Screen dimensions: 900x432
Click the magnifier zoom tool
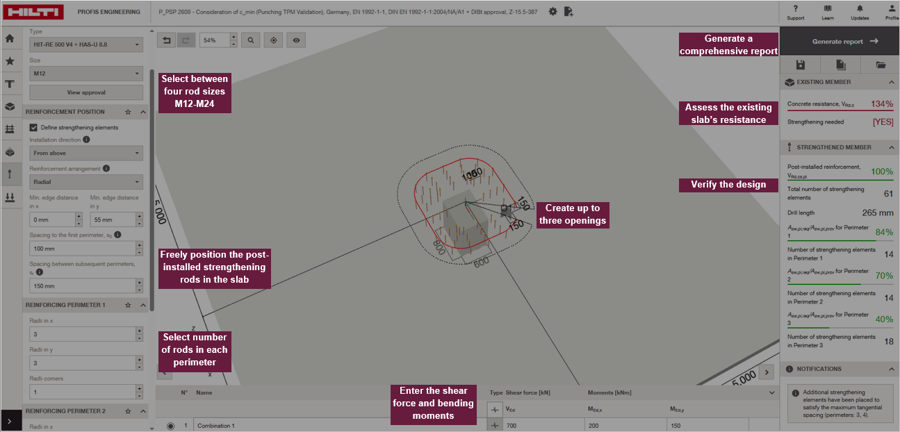(x=251, y=41)
